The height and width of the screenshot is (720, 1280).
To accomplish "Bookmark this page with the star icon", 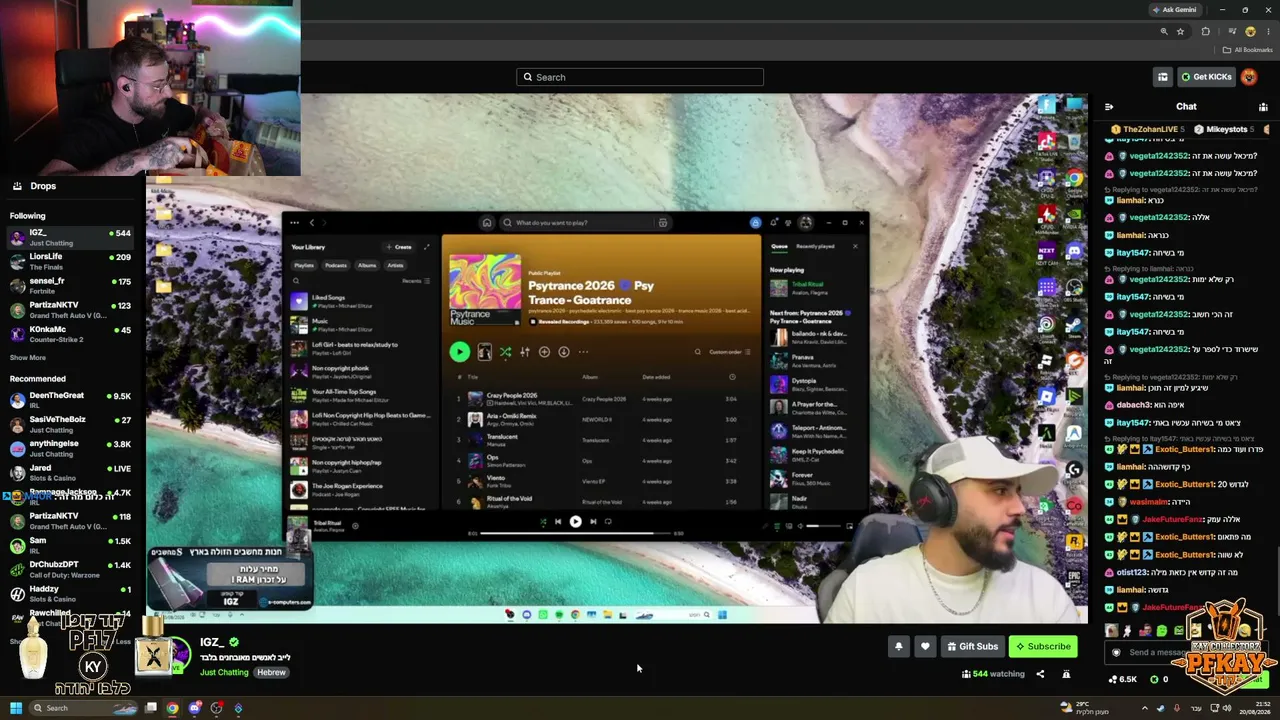I will click(1180, 31).
